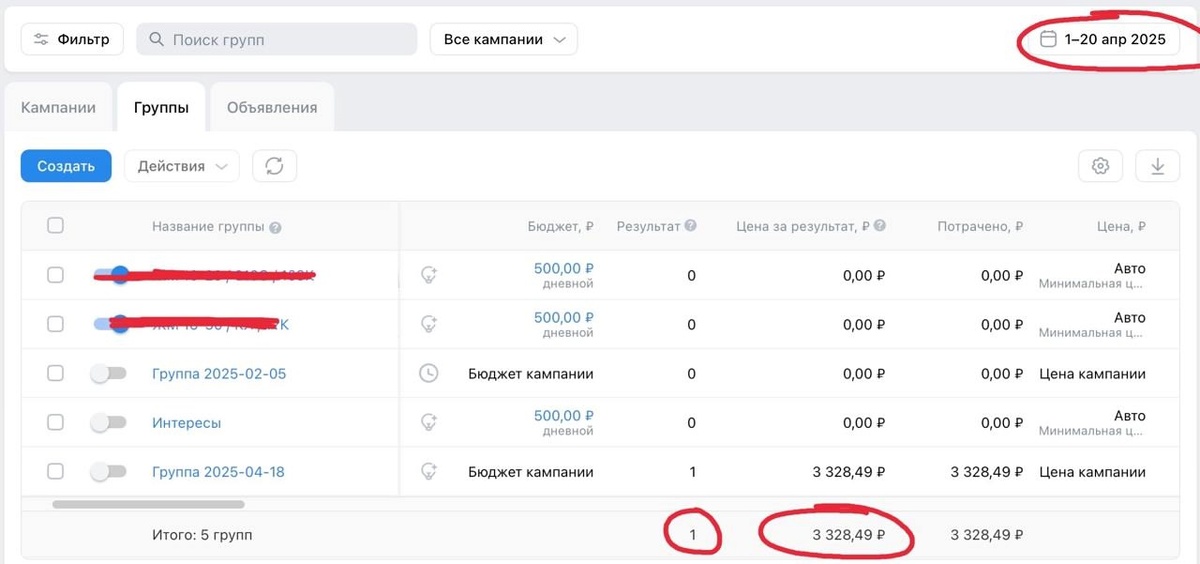Click the refresh icon button
1200x564 pixels.
[275, 166]
